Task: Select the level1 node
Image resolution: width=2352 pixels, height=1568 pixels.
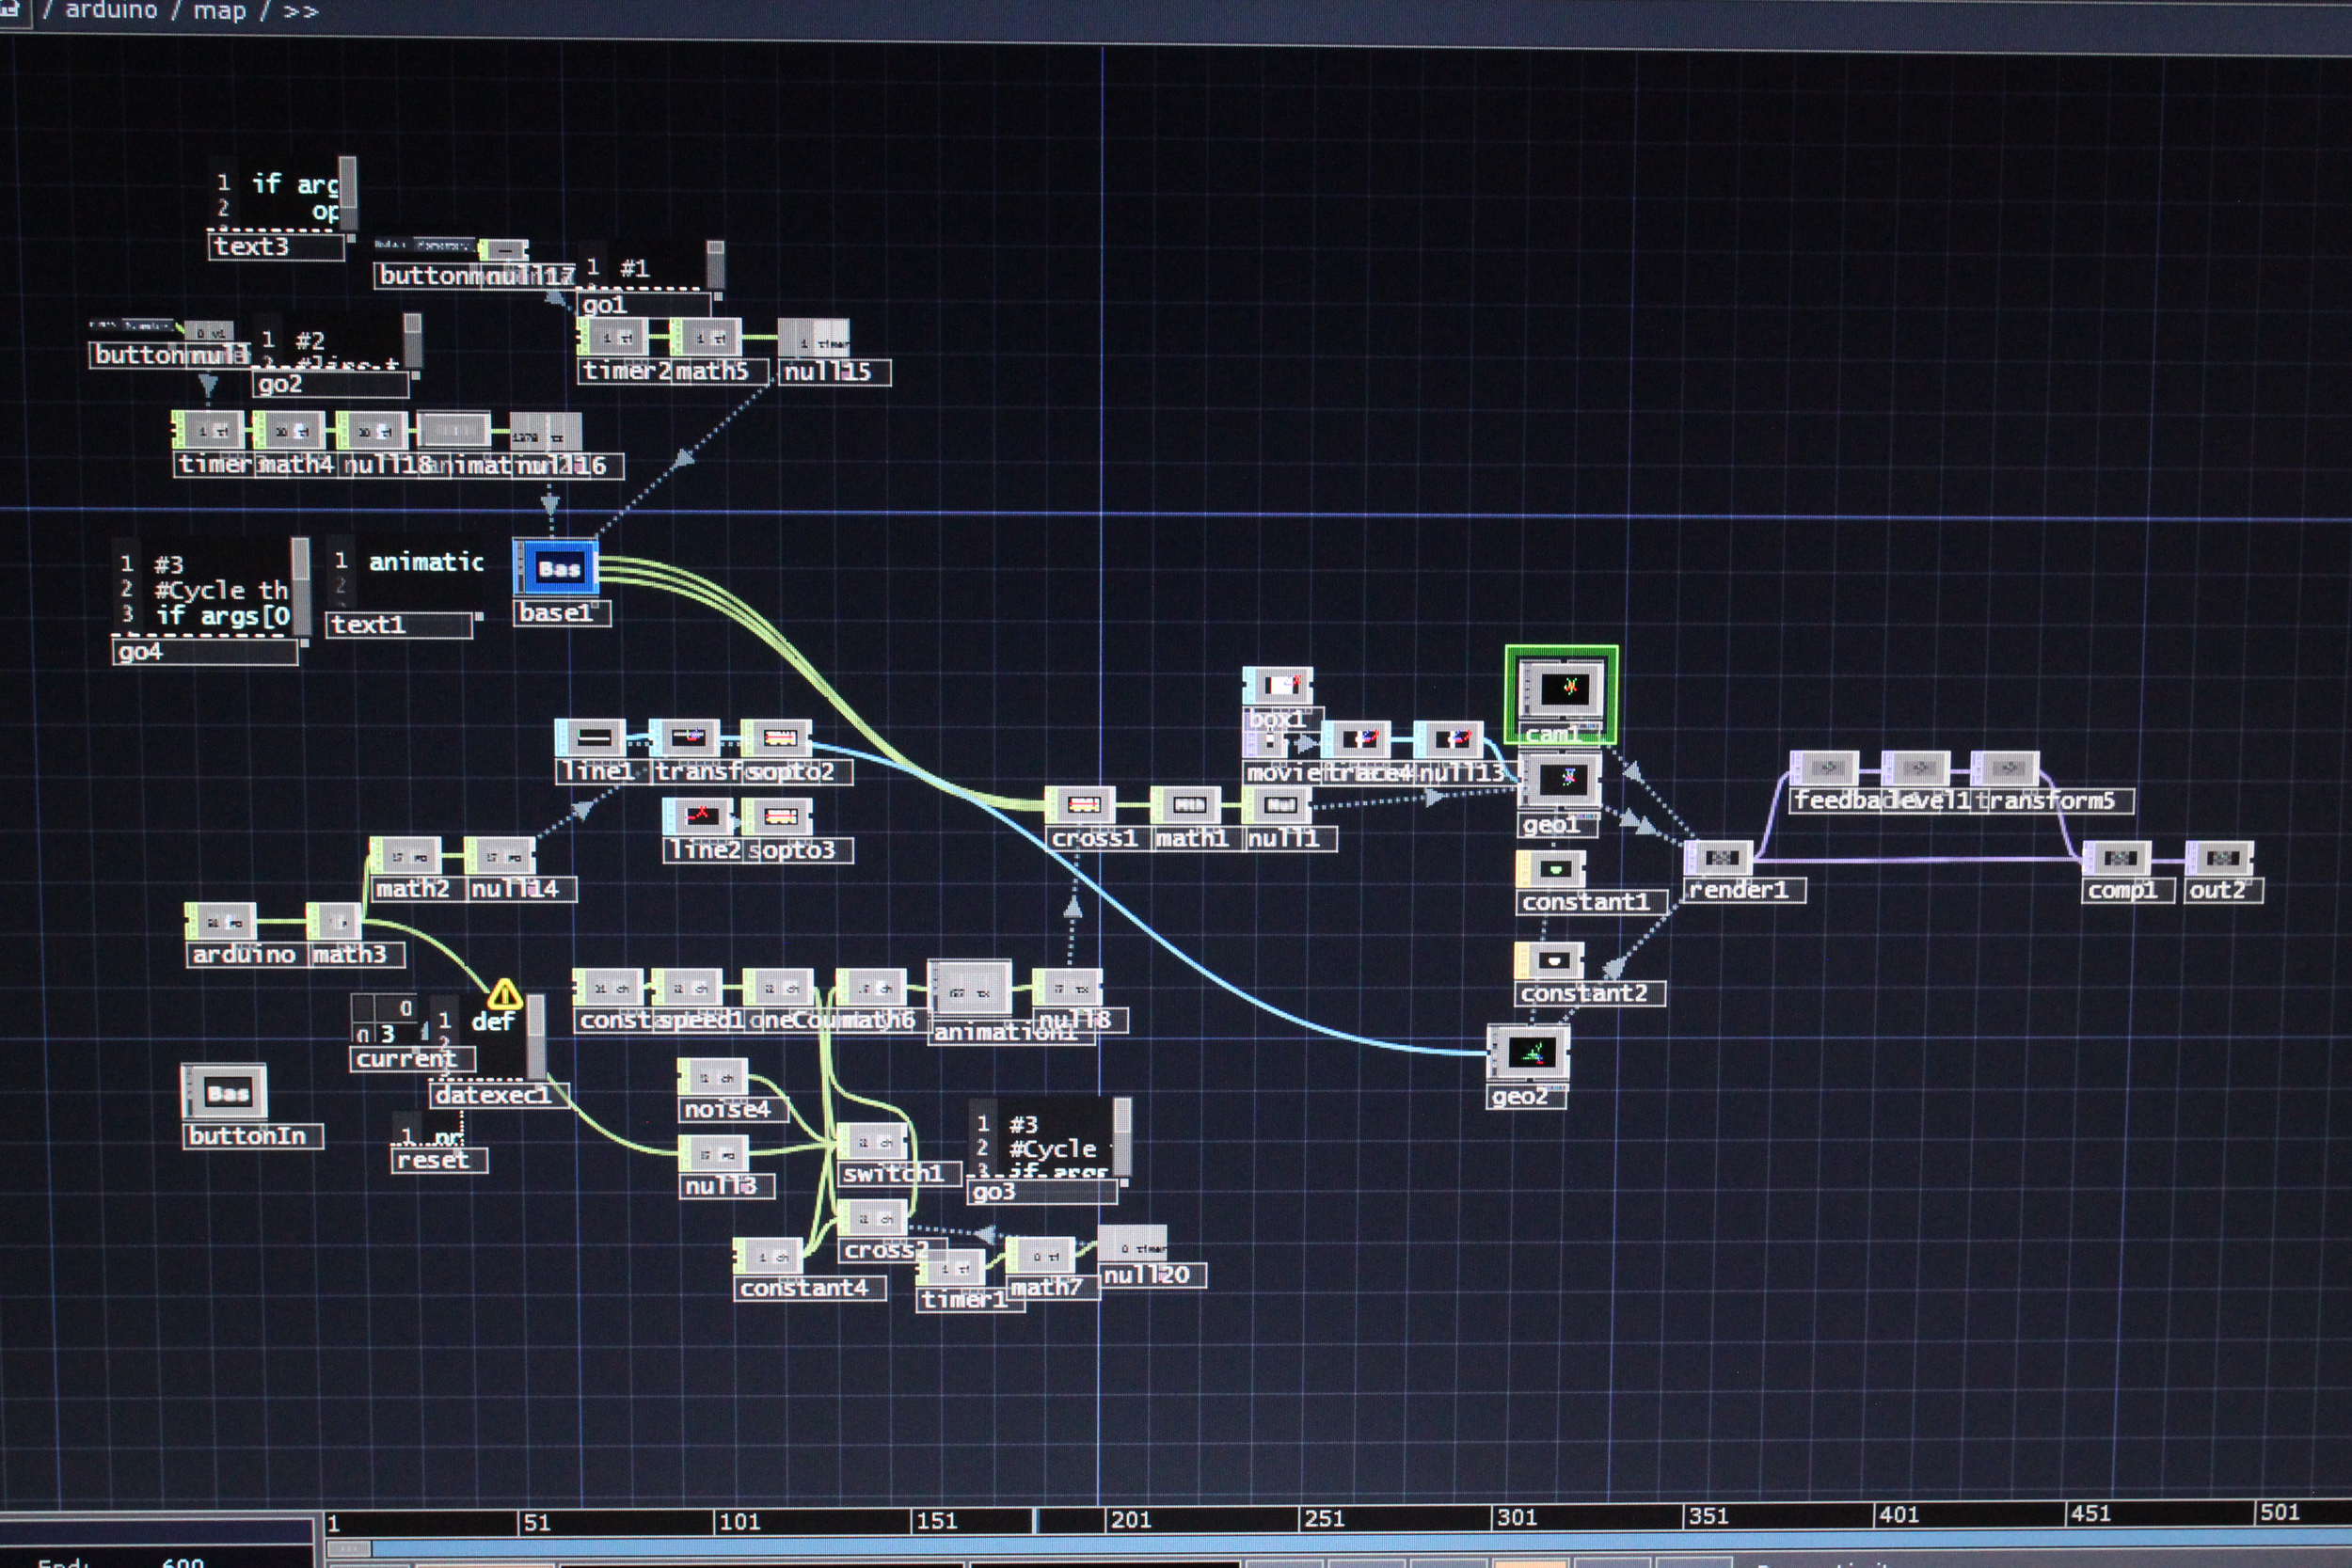Action: click(x=1916, y=768)
